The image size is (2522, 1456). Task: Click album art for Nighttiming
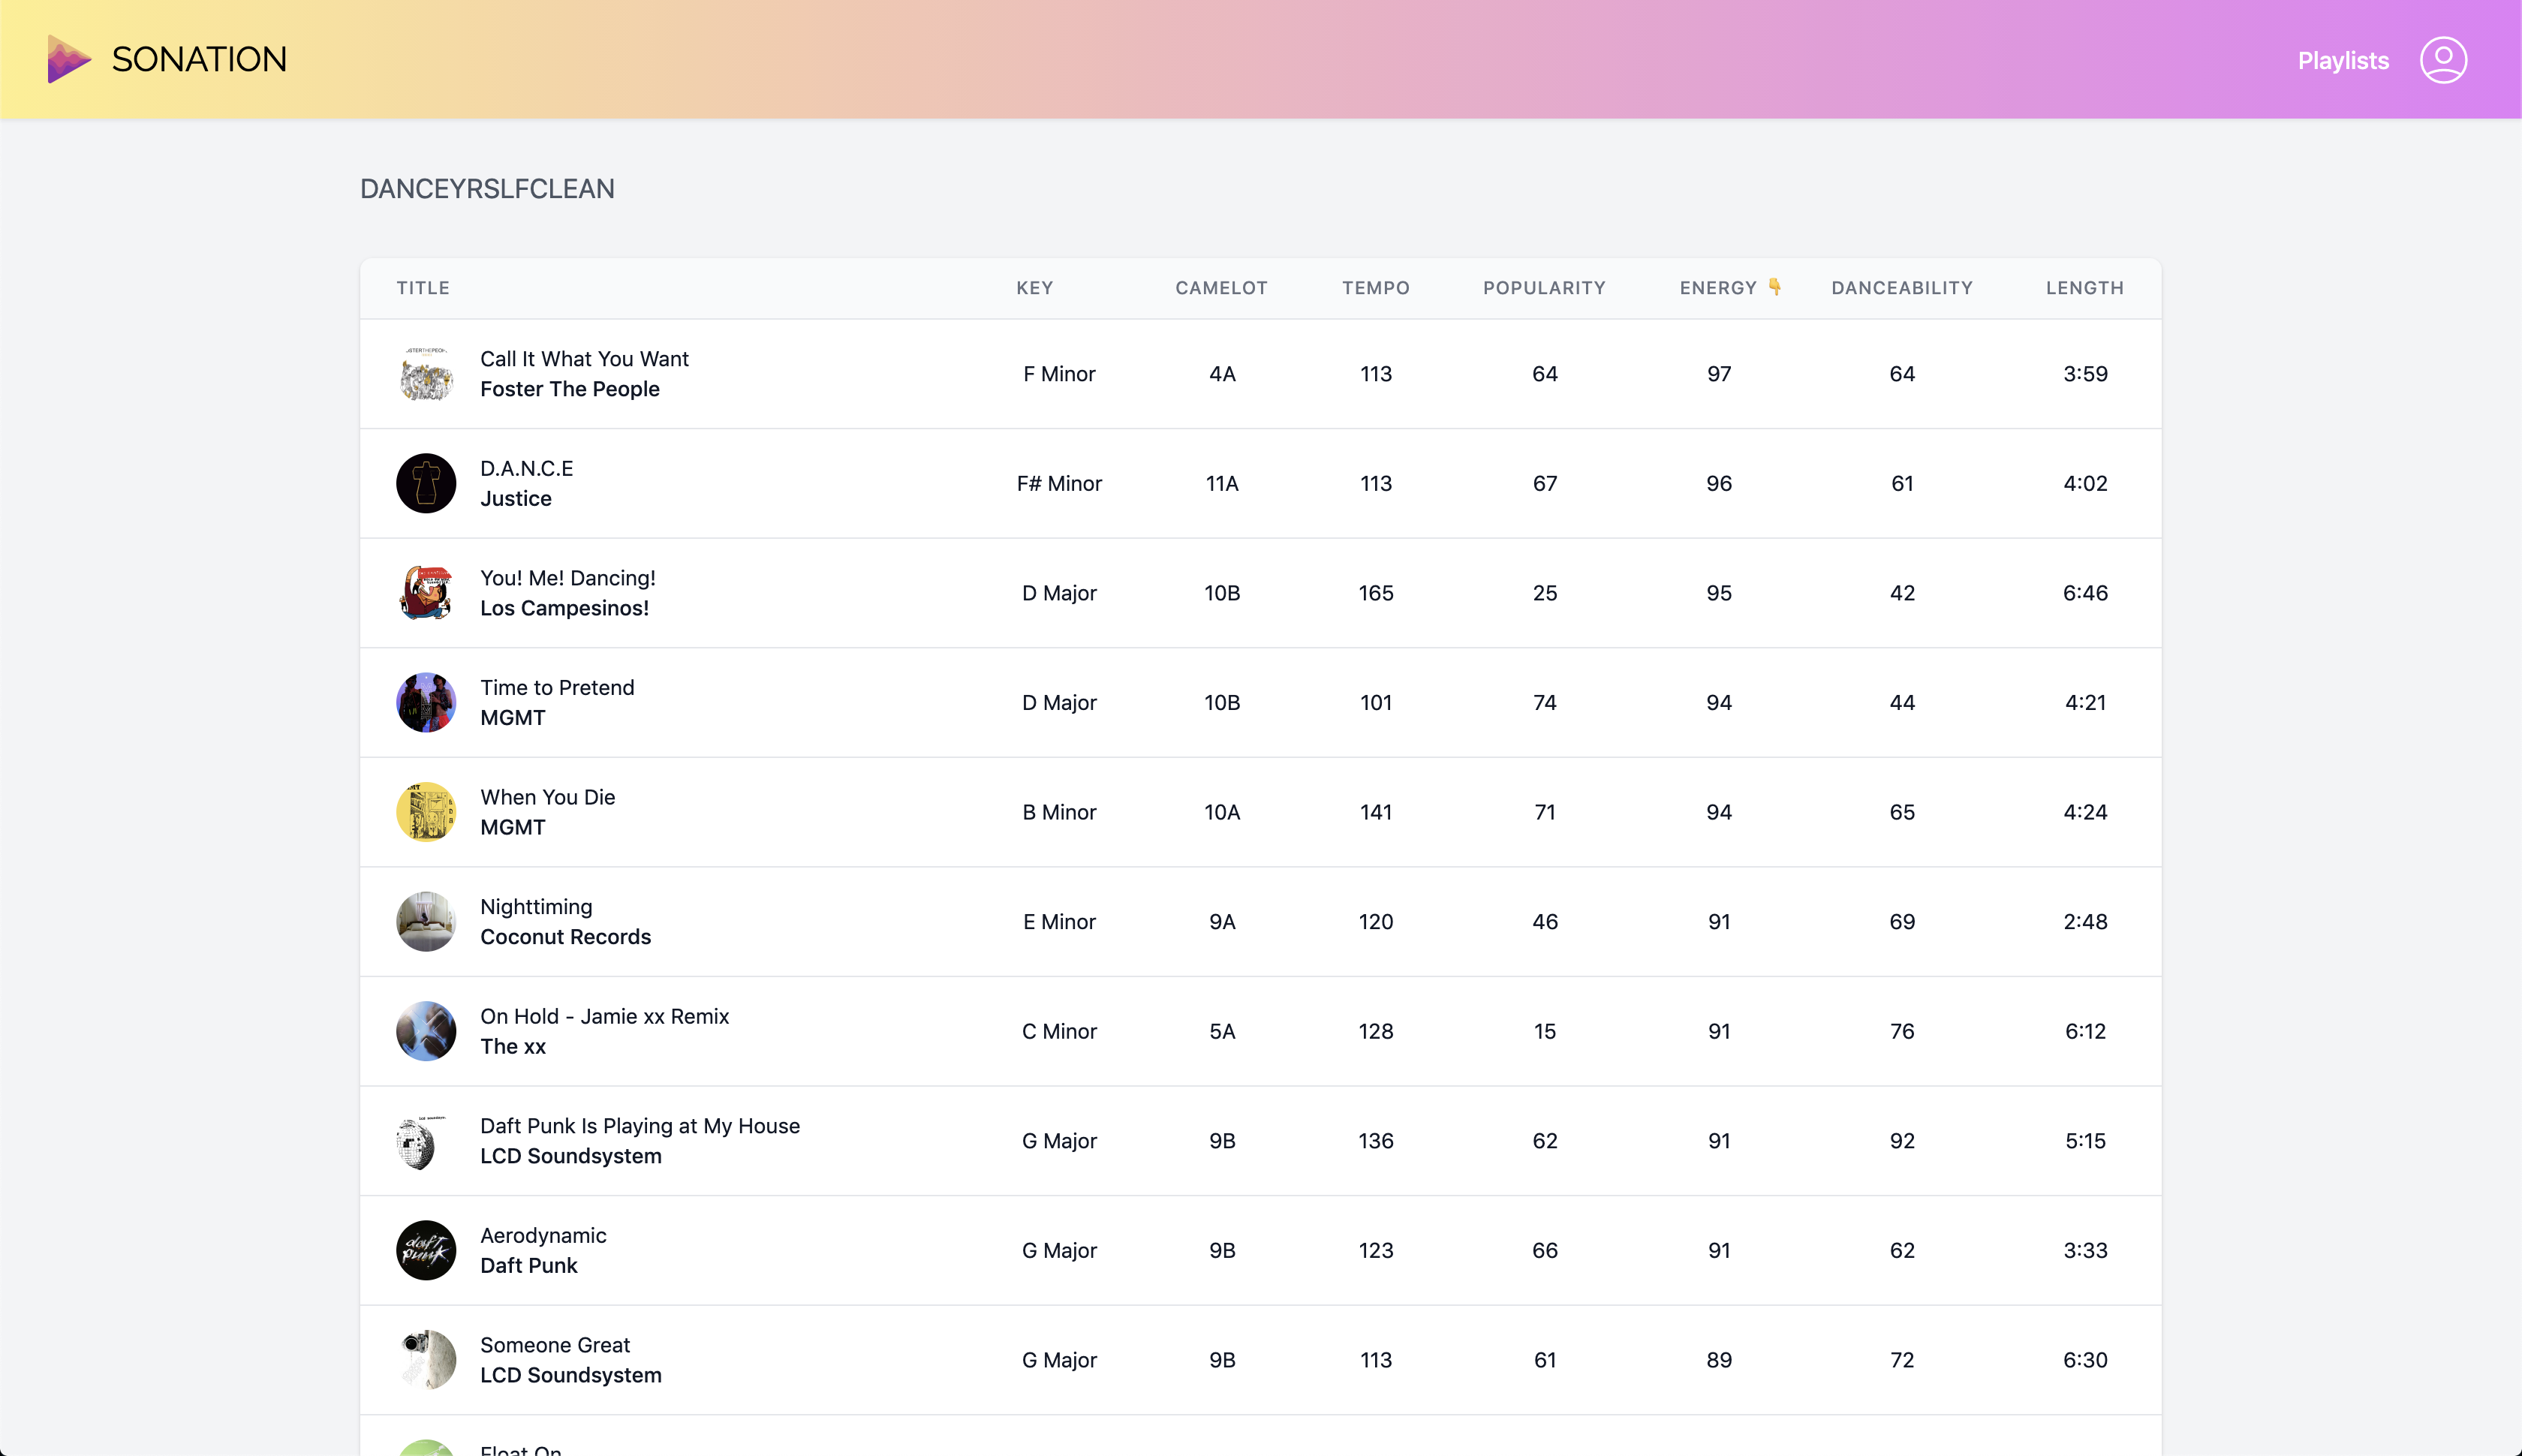426,921
